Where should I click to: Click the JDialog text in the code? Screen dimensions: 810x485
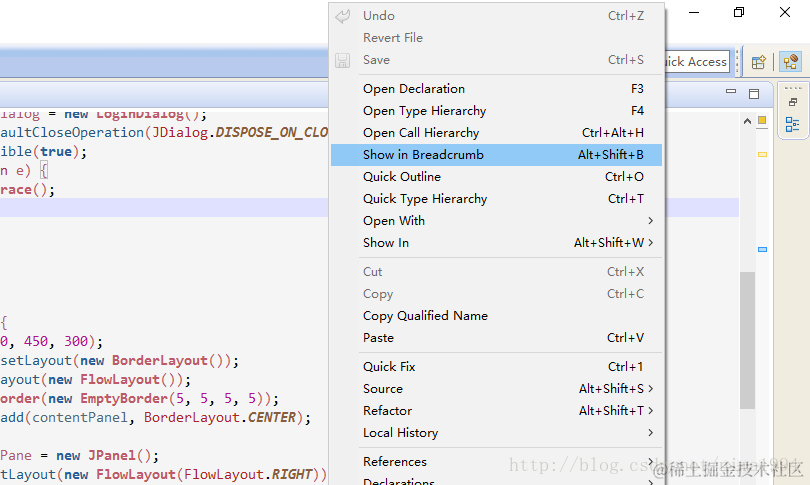[180, 133]
